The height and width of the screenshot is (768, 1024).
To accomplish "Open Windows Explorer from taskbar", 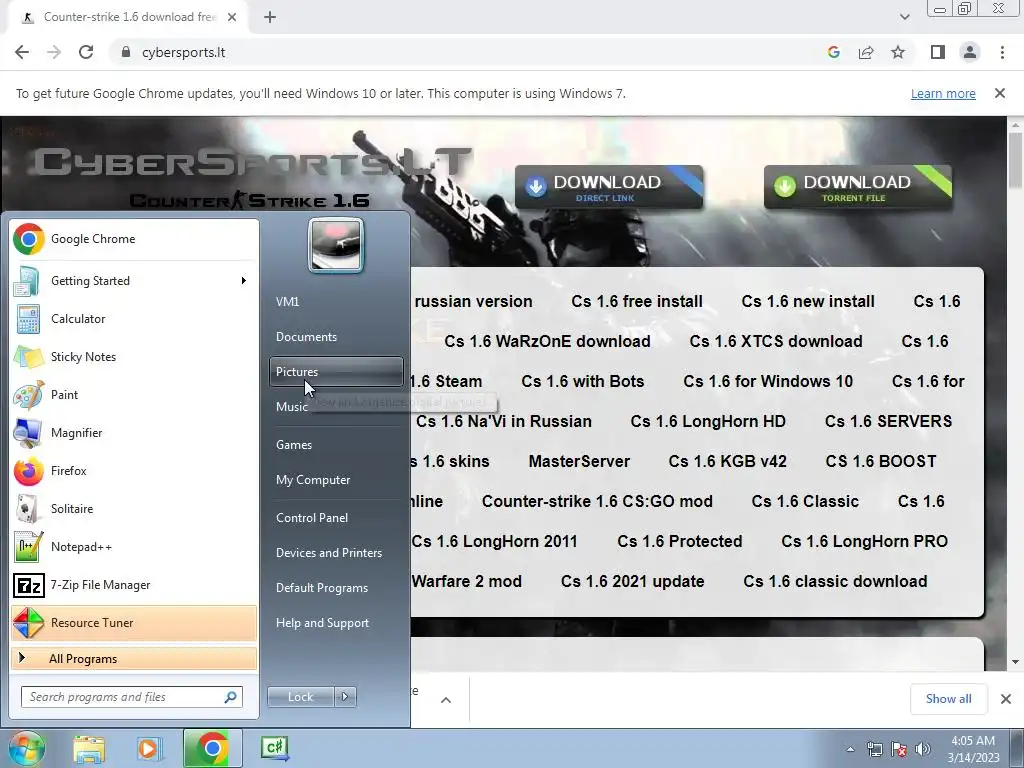I will pos(89,748).
